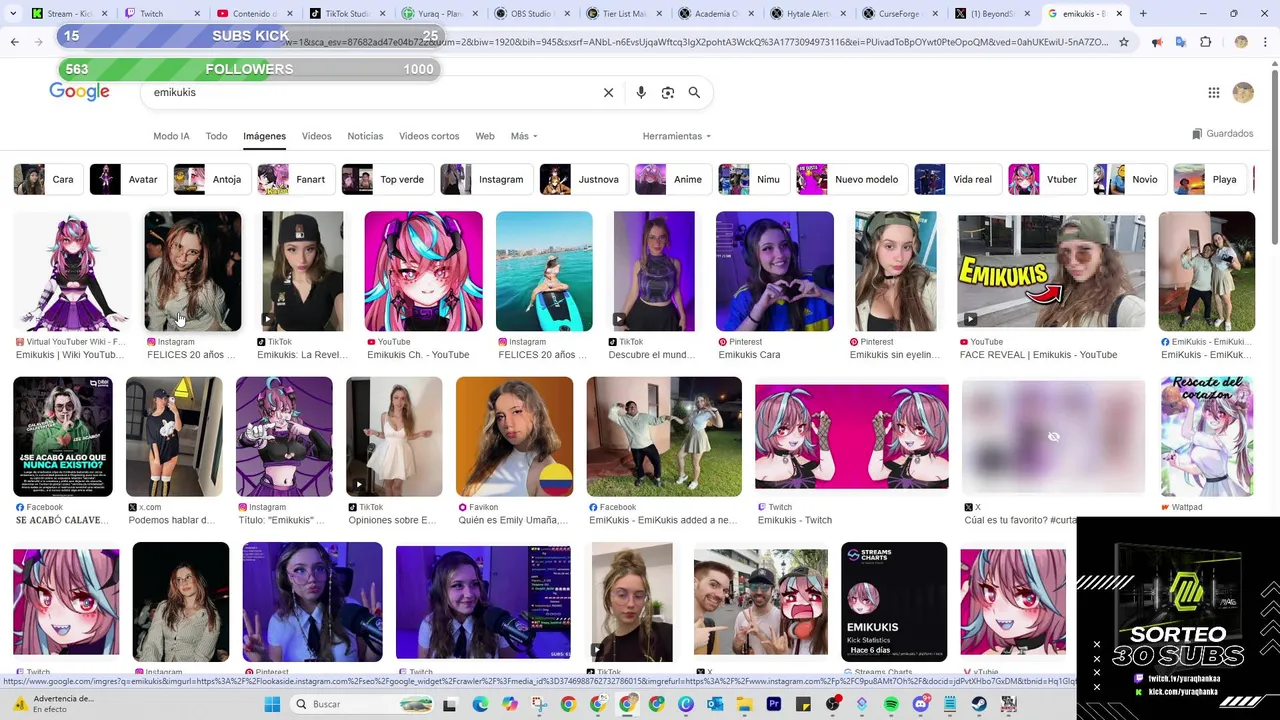1280x720 pixels.
Task: Switch to the Web results tab
Action: (485, 136)
